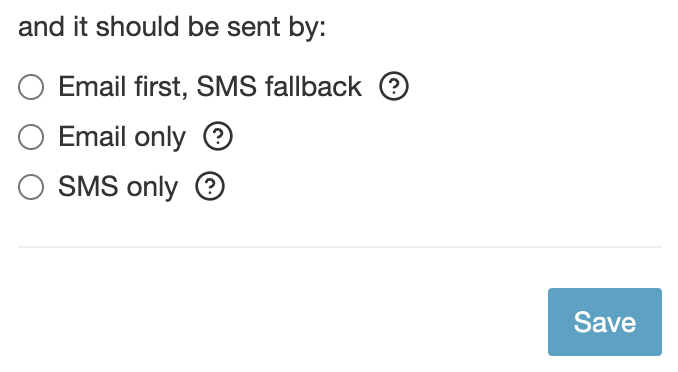
Task: Enable SMS only delivery via its circle
Action: [31, 187]
